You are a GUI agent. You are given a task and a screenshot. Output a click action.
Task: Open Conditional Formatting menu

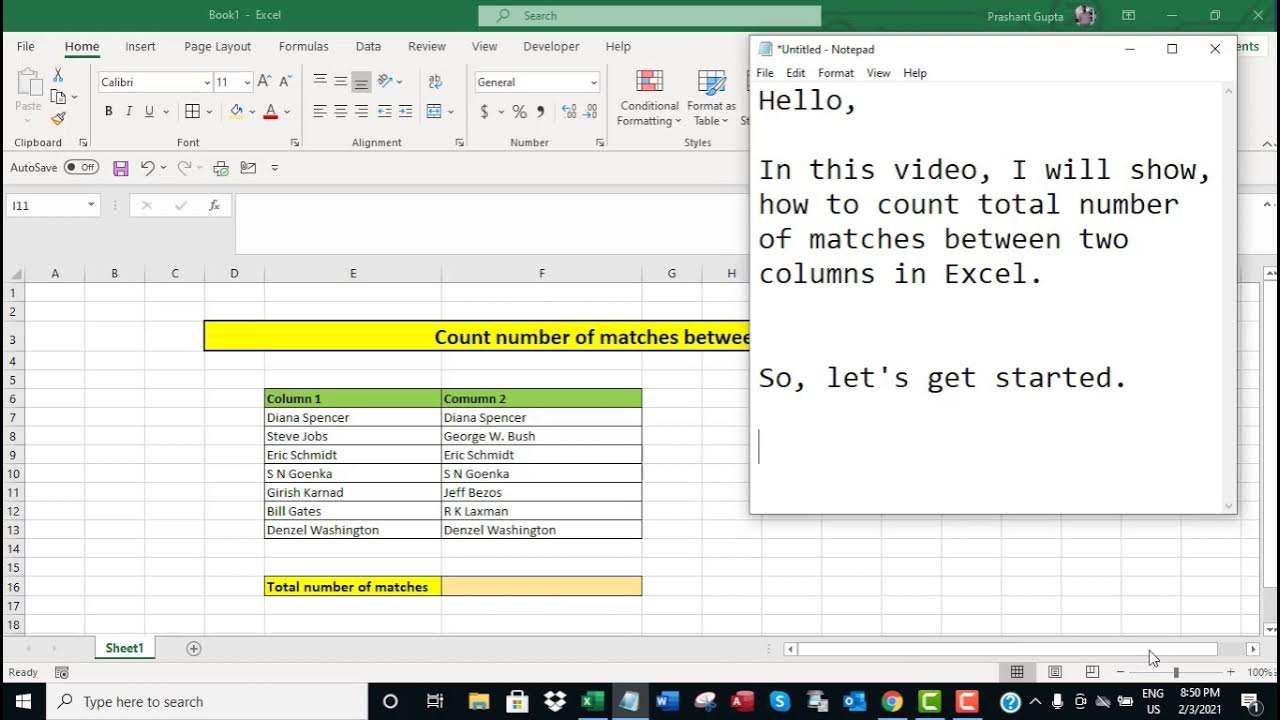tap(649, 98)
